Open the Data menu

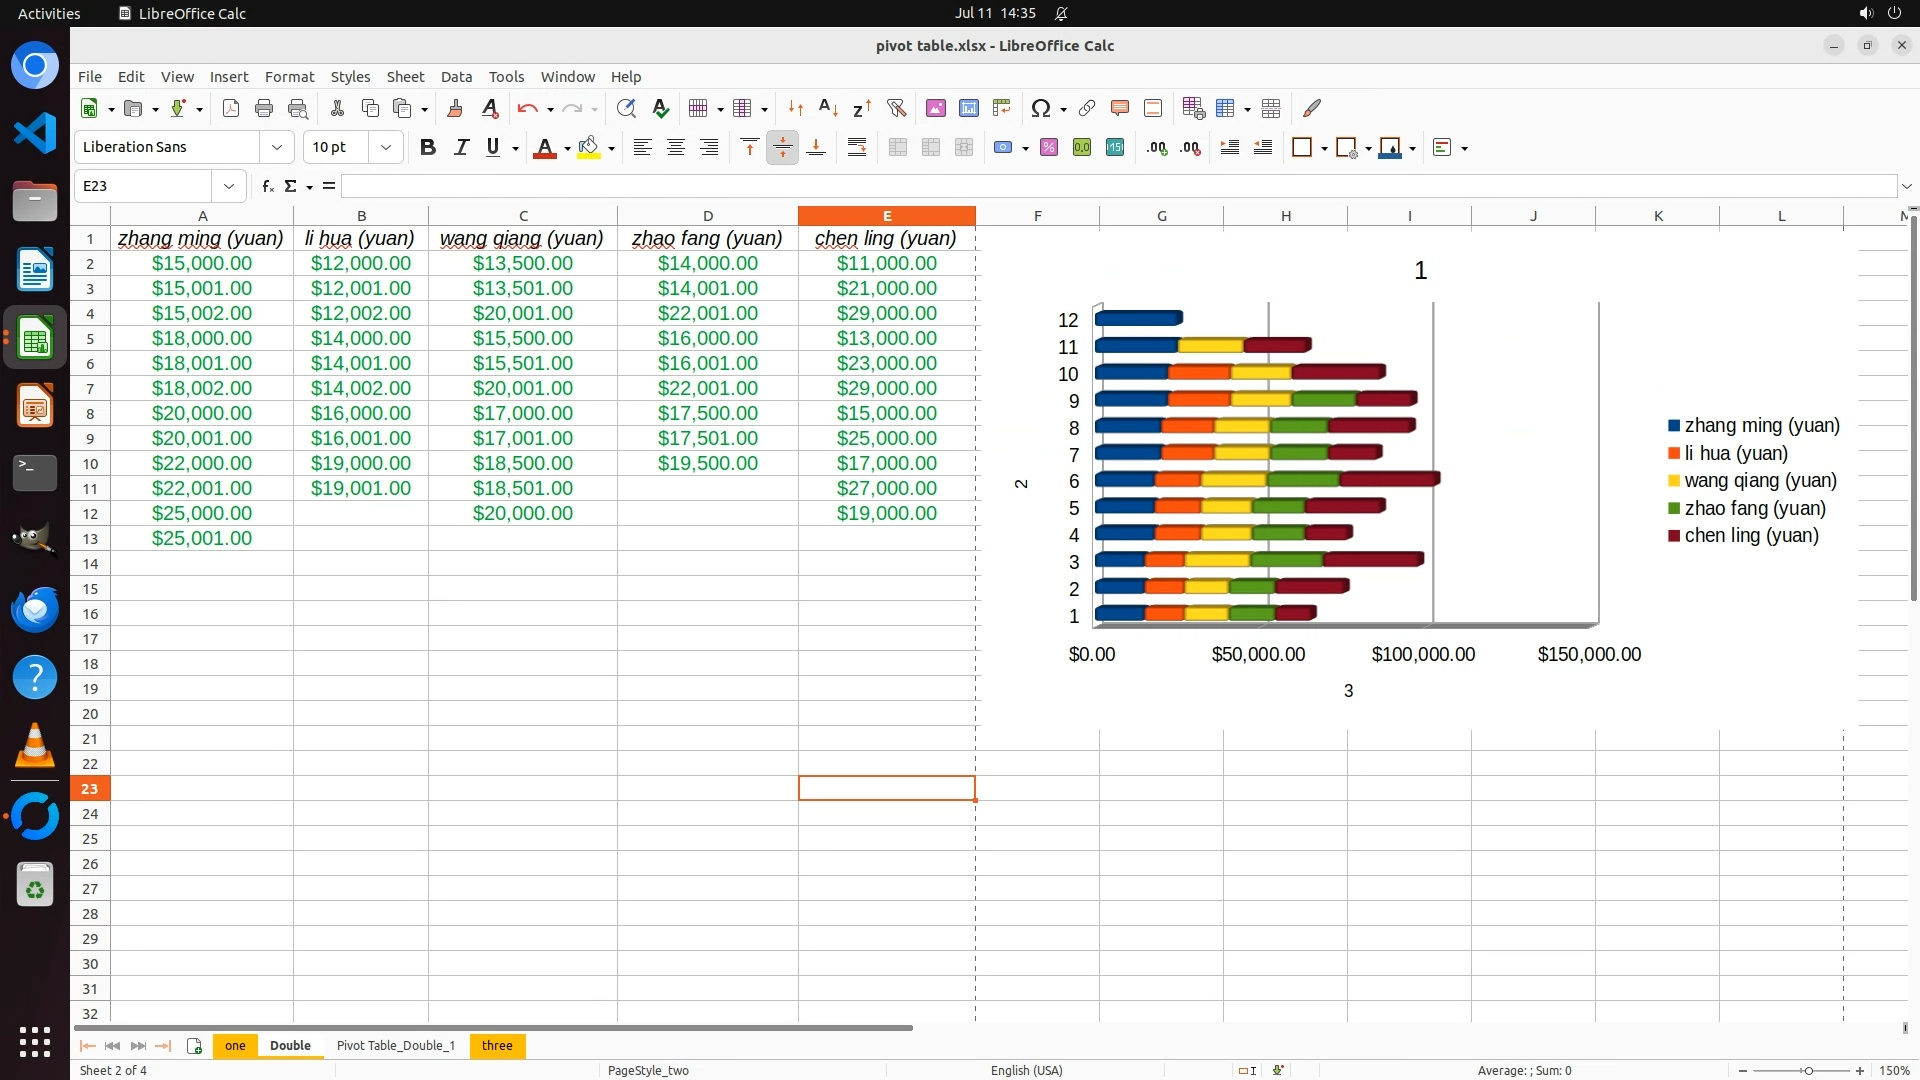pos(456,77)
